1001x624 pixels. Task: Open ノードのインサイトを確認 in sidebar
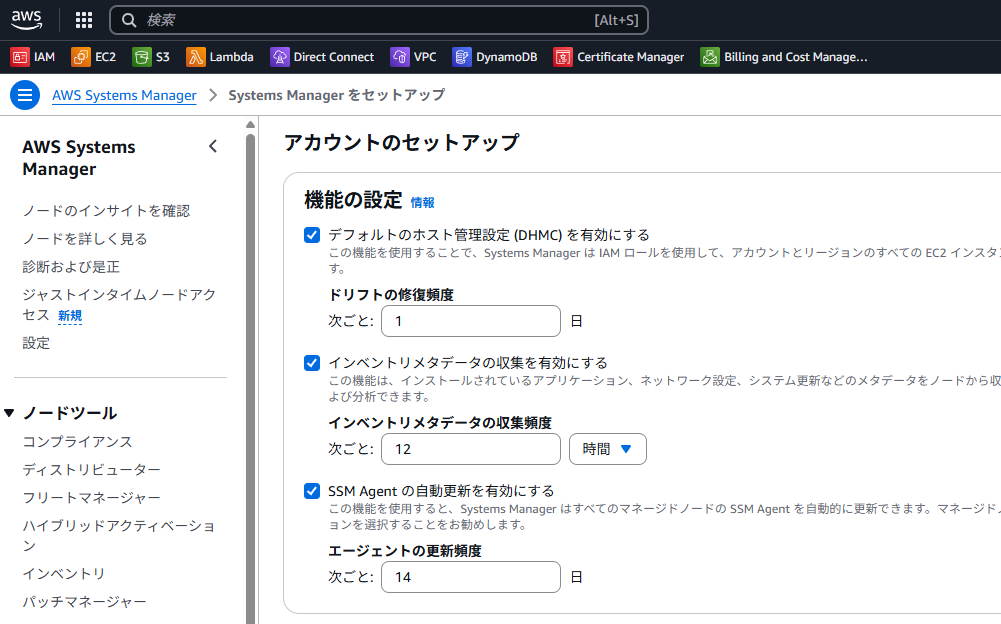[107, 211]
